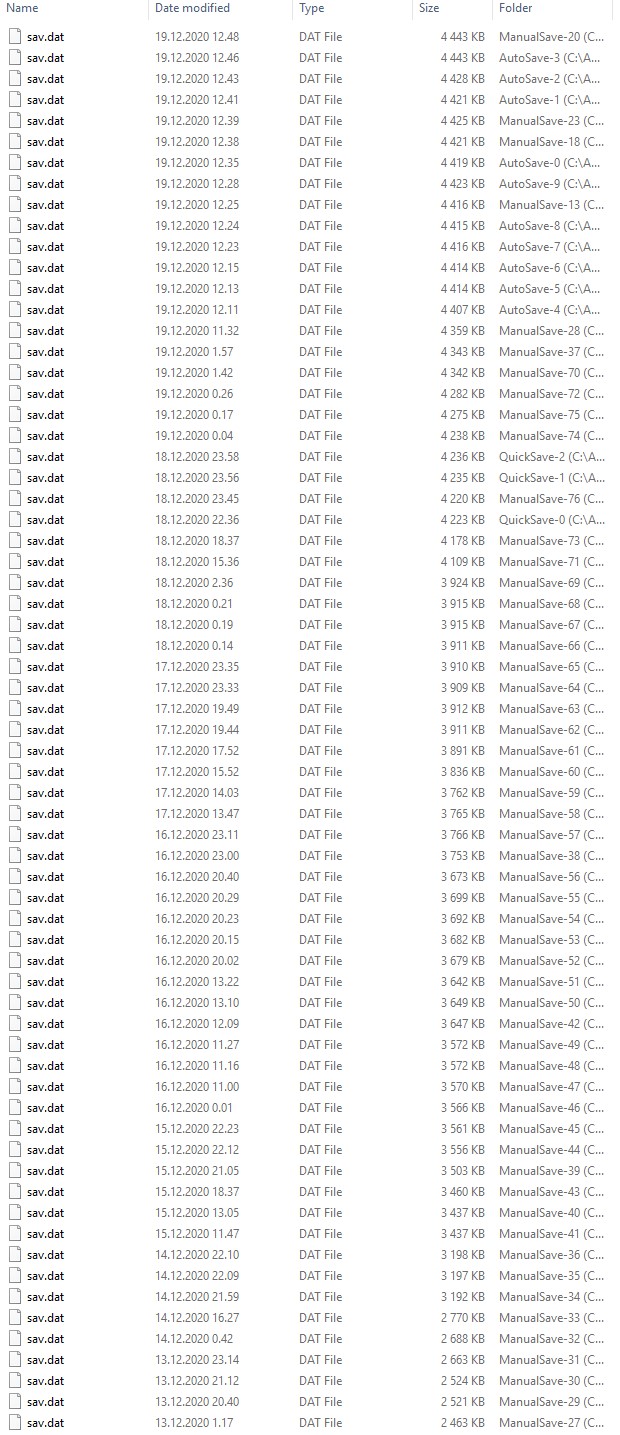620x1435 pixels.
Task: Select file icon for the QuickSave-0 save file
Action: (x=14, y=519)
